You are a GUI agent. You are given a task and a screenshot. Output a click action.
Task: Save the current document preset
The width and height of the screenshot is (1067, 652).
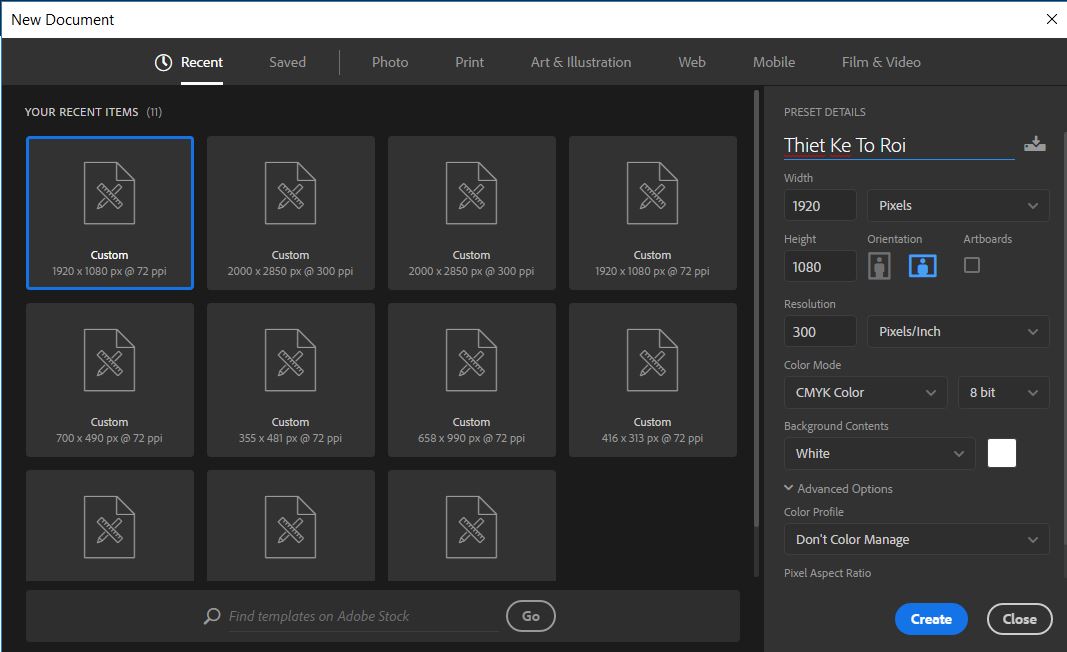1035,143
